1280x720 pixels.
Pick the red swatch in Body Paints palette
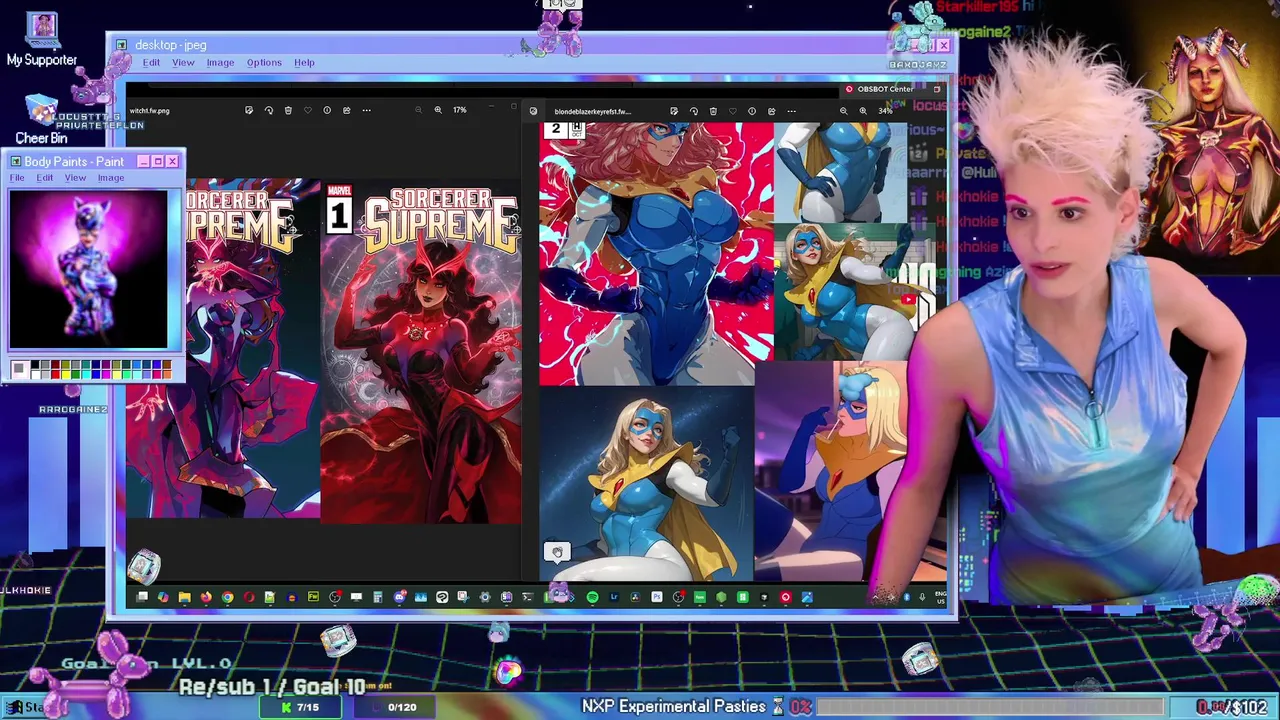coord(56,375)
